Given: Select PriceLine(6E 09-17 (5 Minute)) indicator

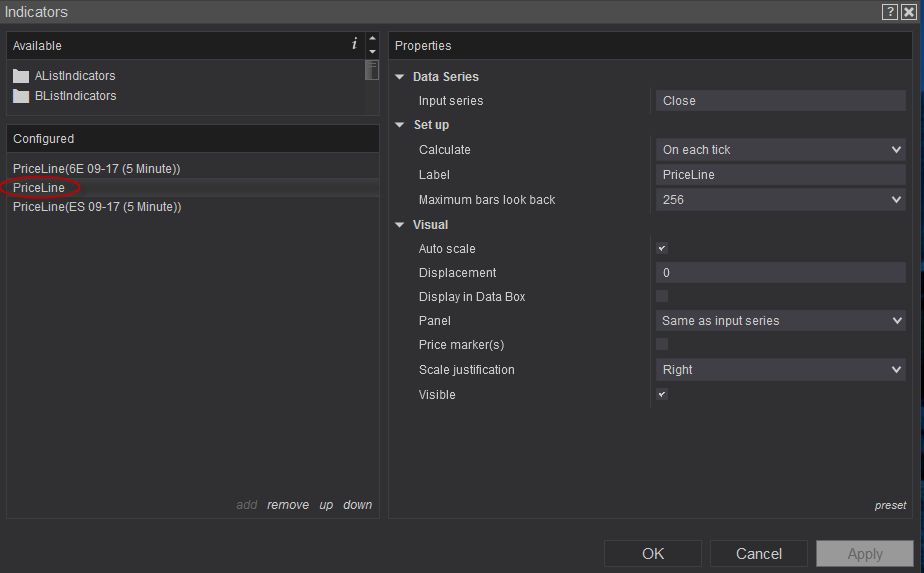Looking at the screenshot, I should [x=97, y=168].
